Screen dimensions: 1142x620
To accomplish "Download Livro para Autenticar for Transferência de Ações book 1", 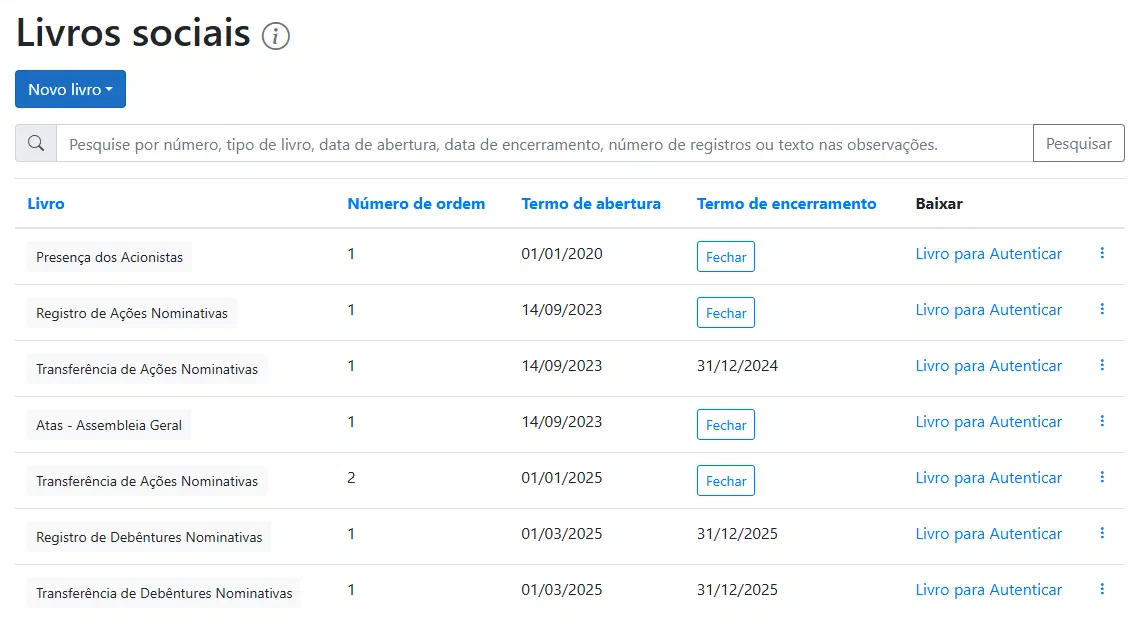I will point(988,366).
